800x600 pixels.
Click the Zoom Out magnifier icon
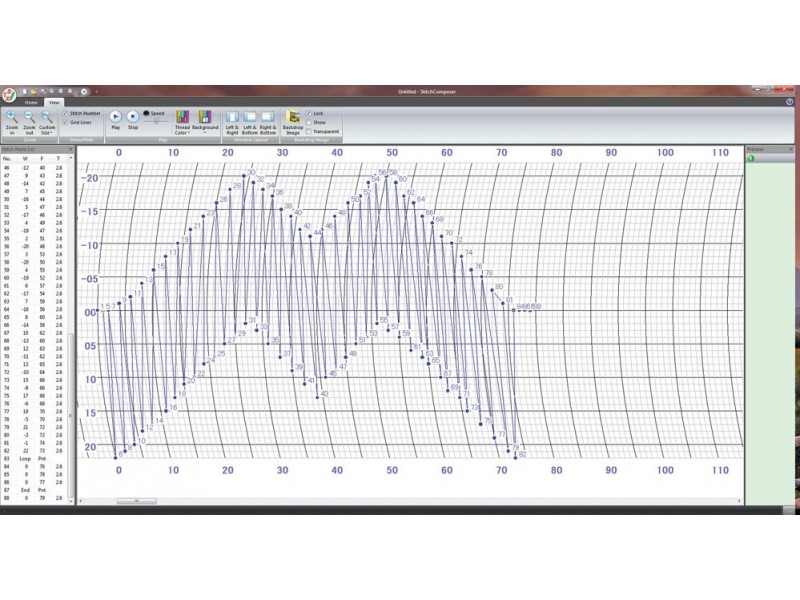click(x=29, y=118)
